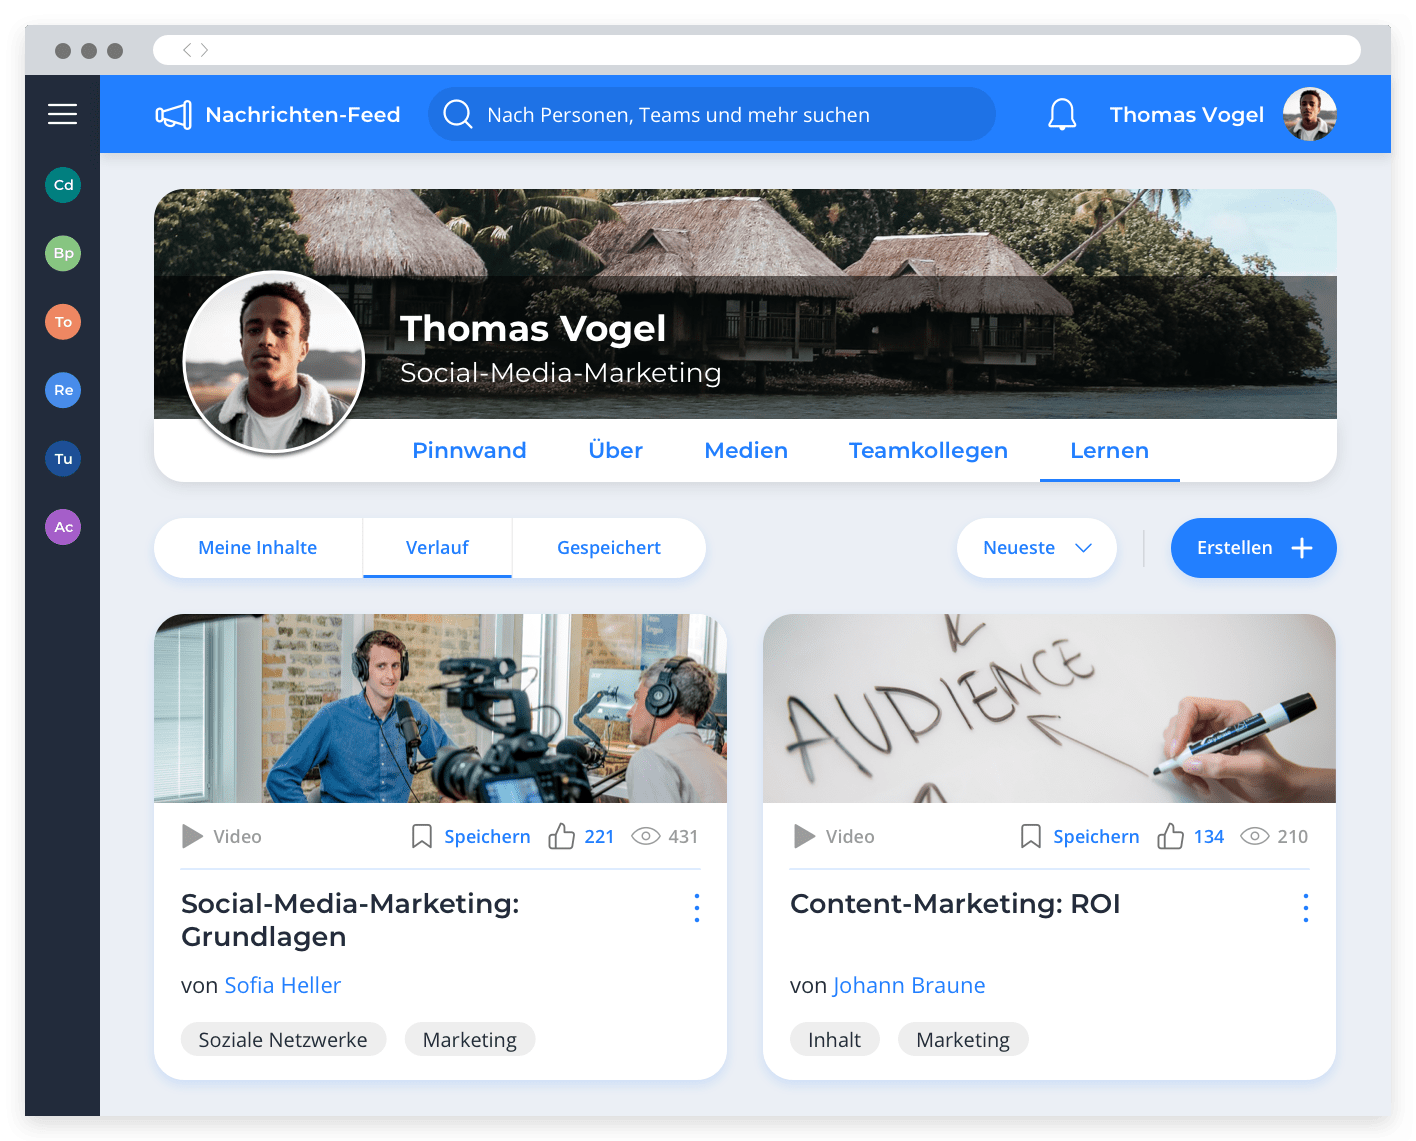This screenshot has width=1416, height=1141.
Task: Like the Content-Marketing: ROI video
Action: point(1170,836)
